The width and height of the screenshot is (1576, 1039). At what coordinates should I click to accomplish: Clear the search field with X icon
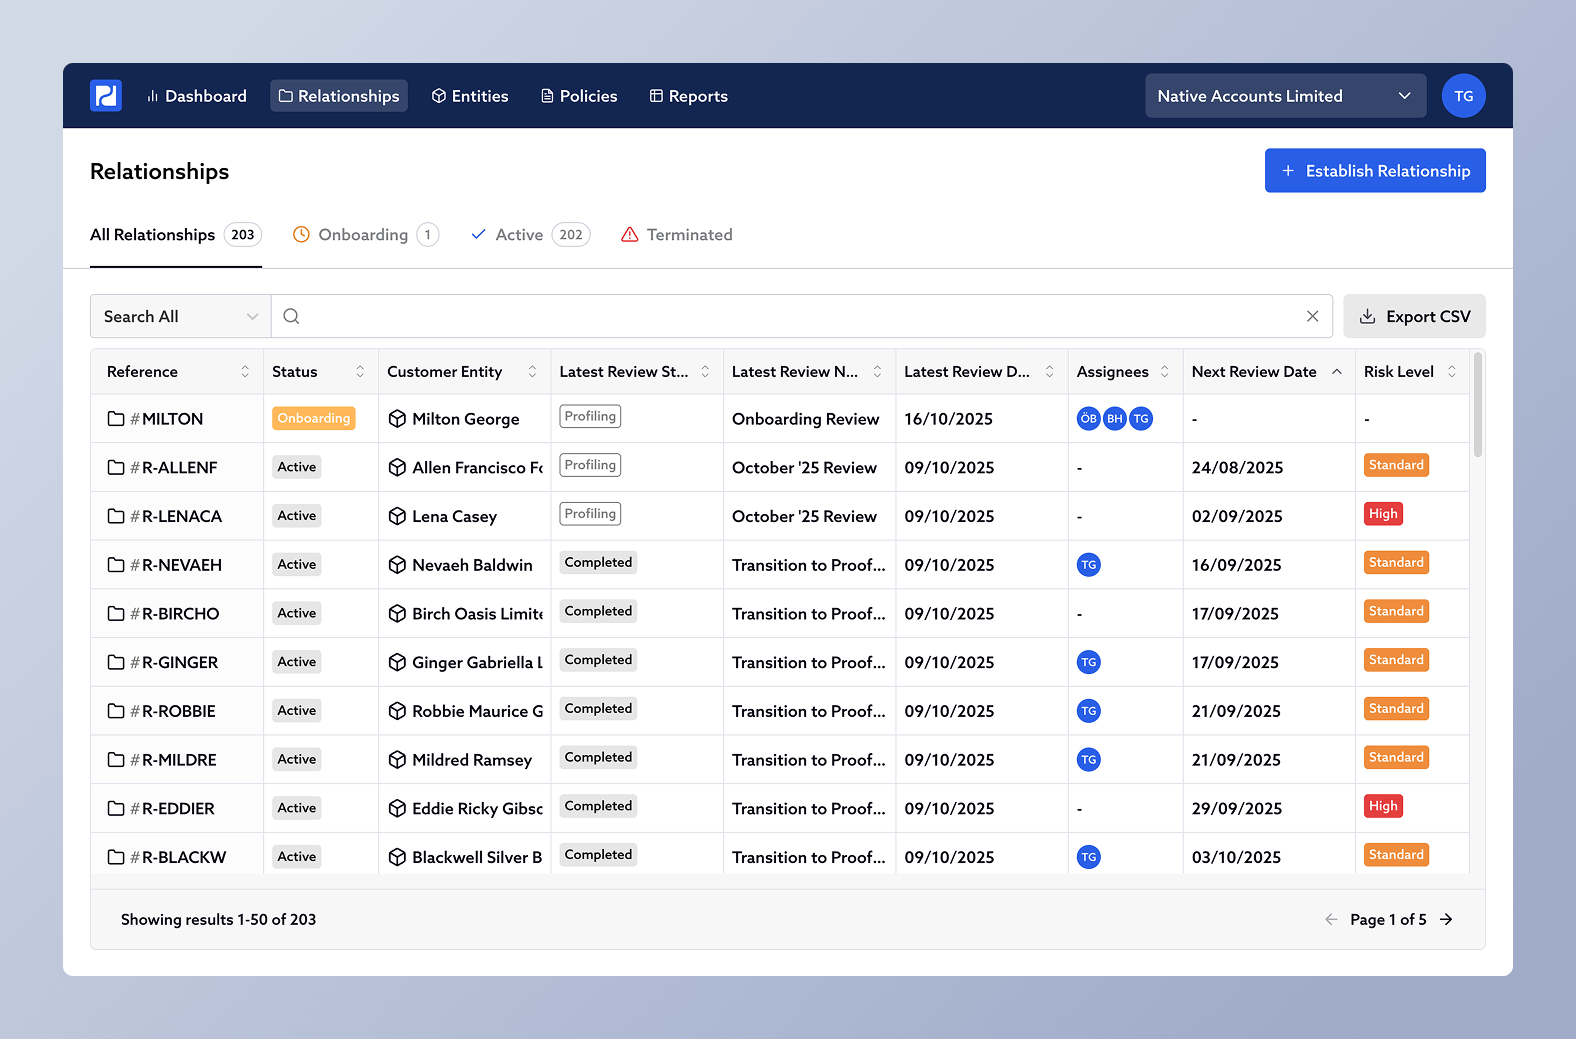tap(1312, 316)
